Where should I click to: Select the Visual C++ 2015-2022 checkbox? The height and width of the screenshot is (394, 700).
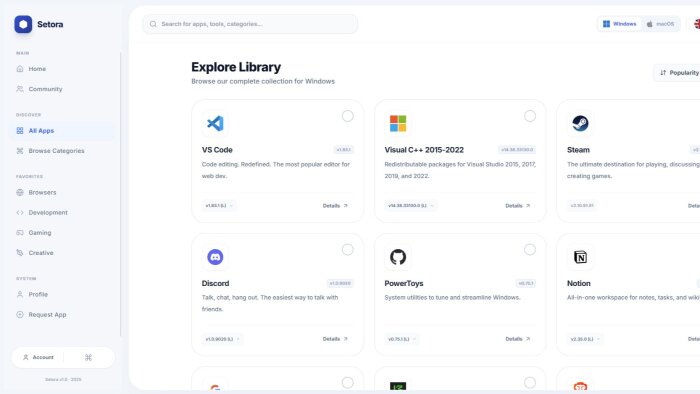click(x=530, y=116)
